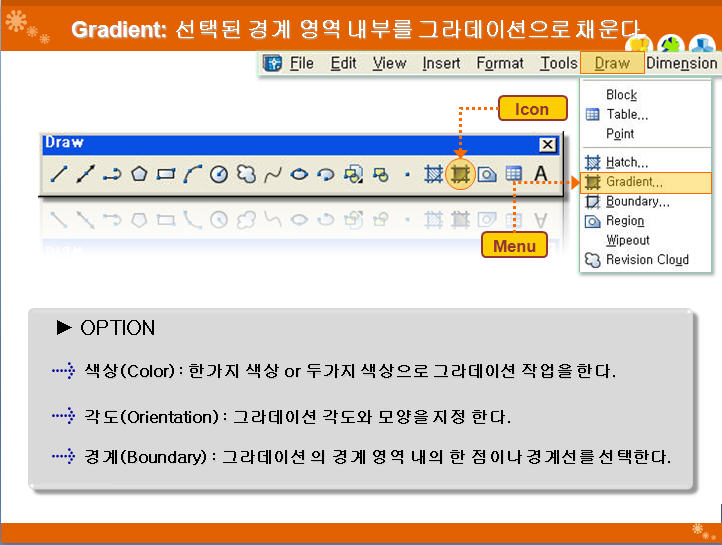
Task: Open the Insert Block tool in toolbar
Action: tap(352, 174)
